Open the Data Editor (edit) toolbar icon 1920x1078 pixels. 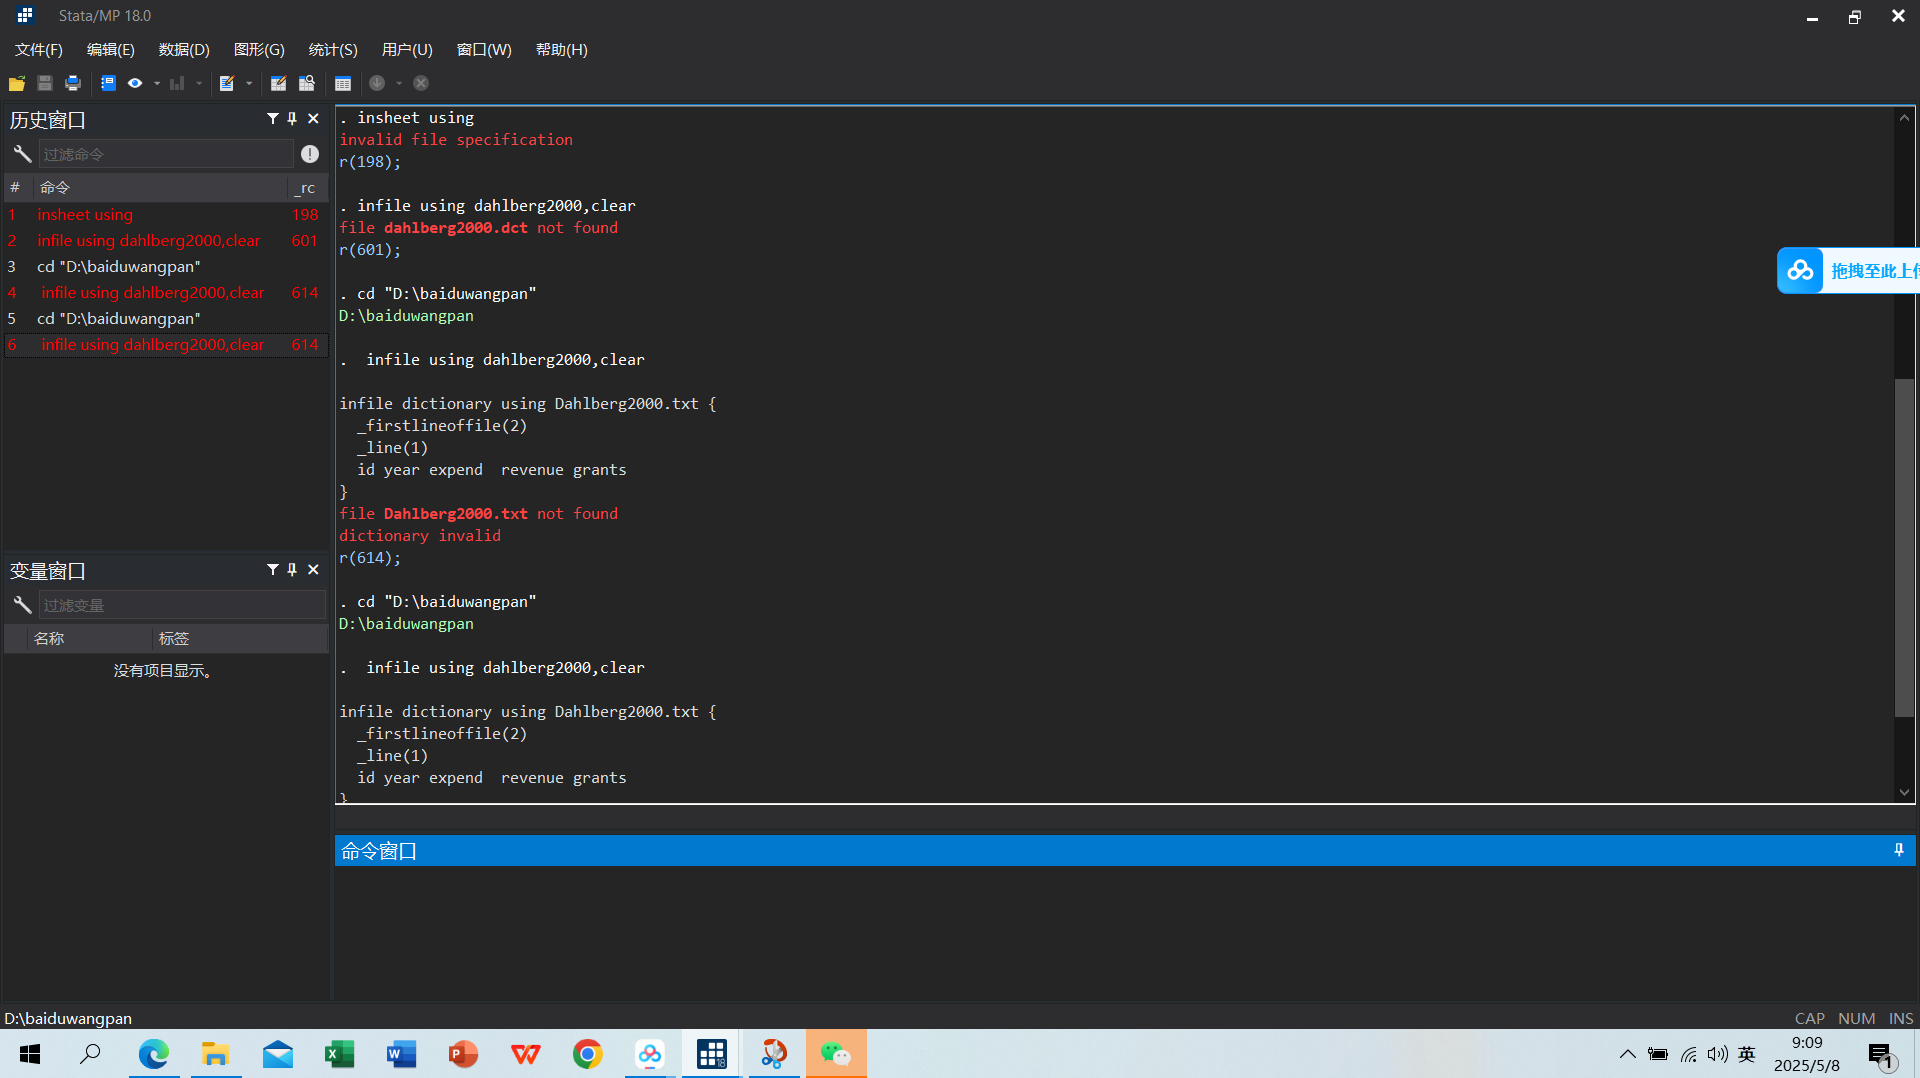pyautogui.click(x=278, y=83)
